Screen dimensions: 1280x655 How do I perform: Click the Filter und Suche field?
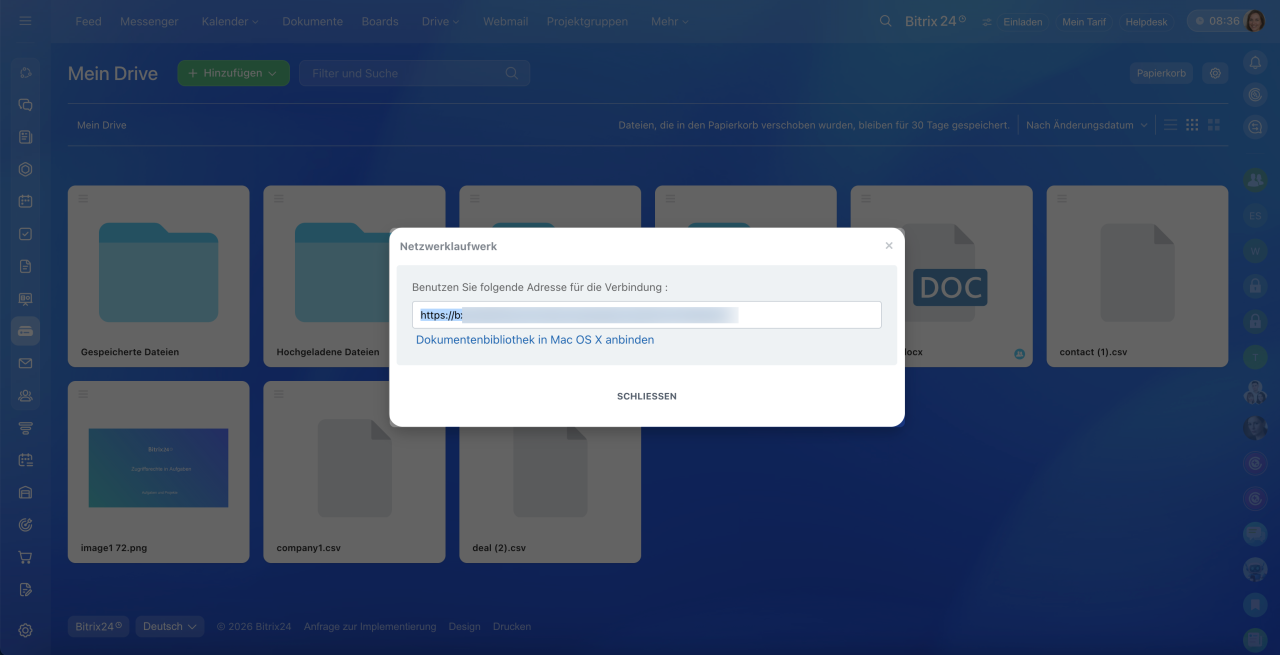414,73
